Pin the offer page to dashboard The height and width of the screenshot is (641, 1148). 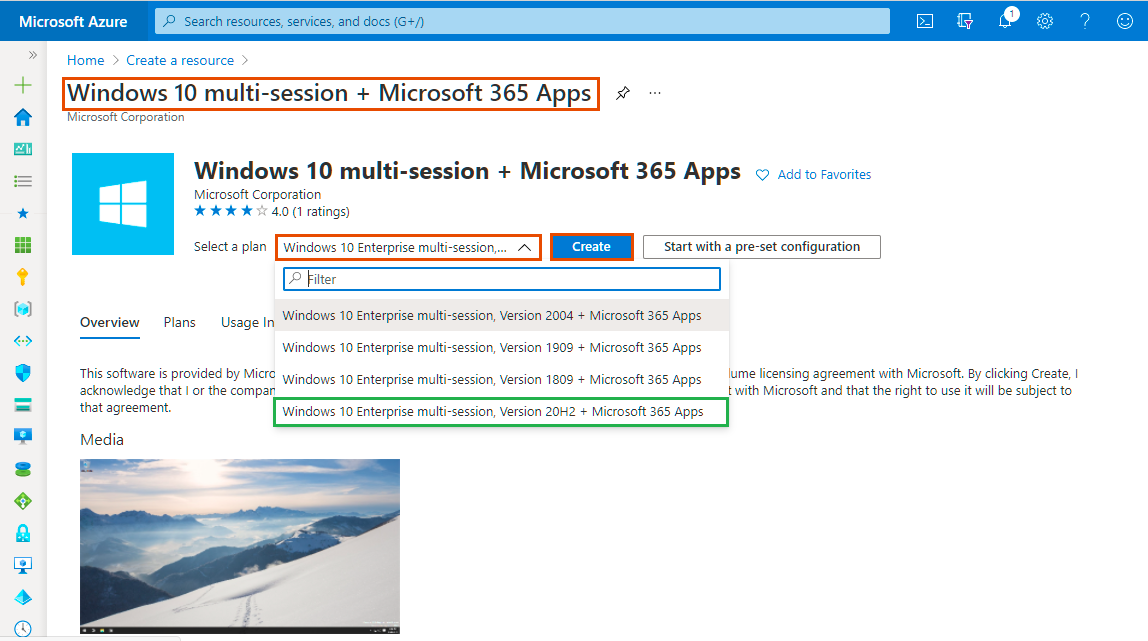click(x=622, y=93)
